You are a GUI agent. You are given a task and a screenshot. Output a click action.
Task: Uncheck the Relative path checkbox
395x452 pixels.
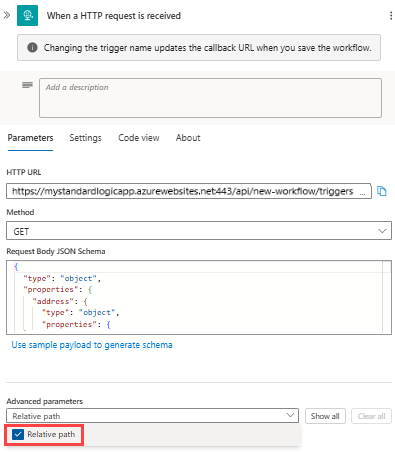pyautogui.click(x=18, y=434)
